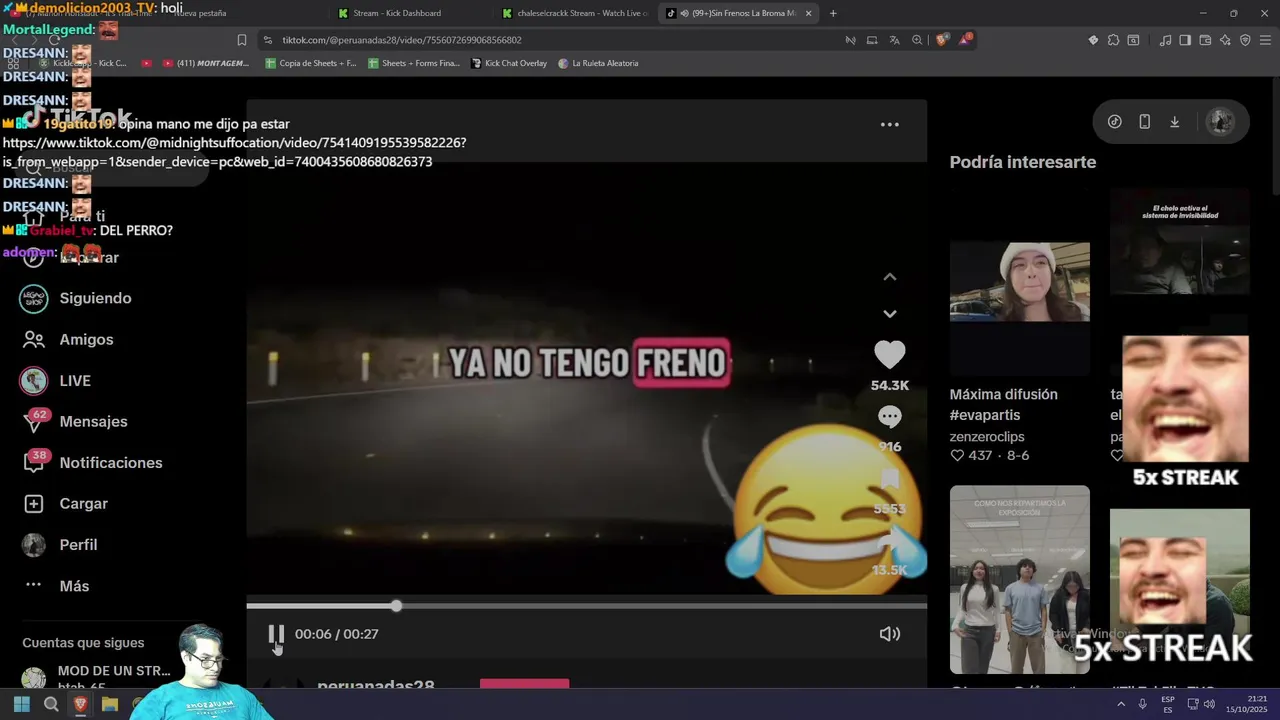Image resolution: width=1280 pixels, height=720 pixels.
Task: Open the Leo AI sparkle icon
Action: click(1225, 40)
